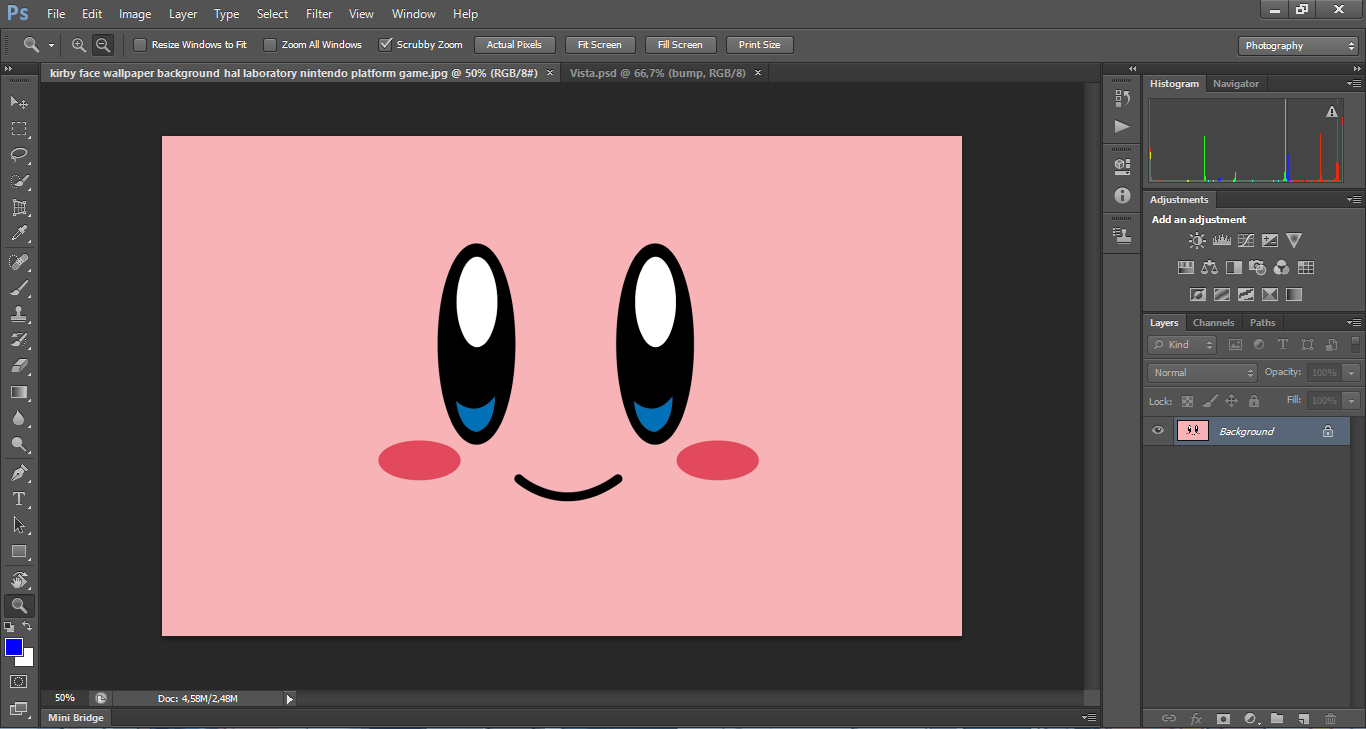Click the Delete layer trash icon
The height and width of the screenshot is (729, 1366).
pyautogui.click(x=1330, y=718)
